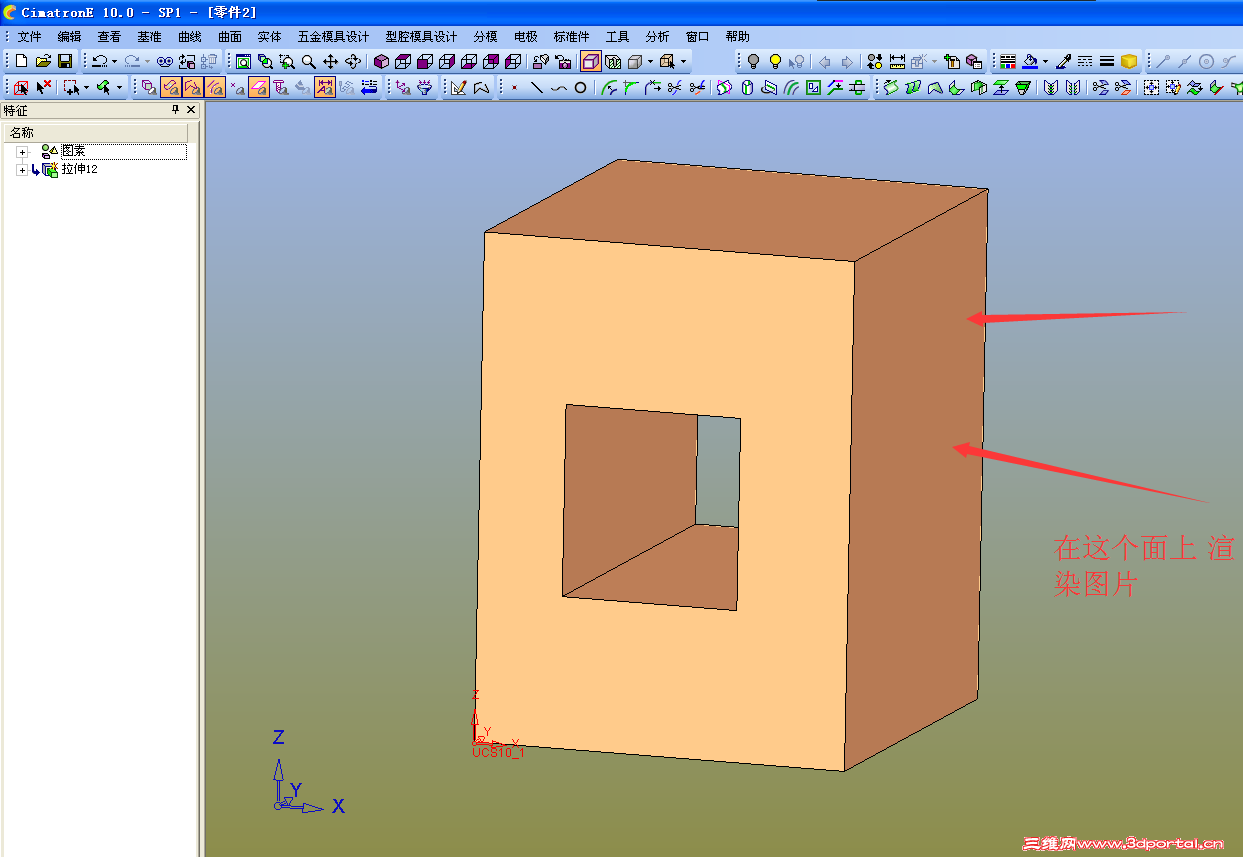
Task: Expand the 图素 tree node
Action: click(x=22, y=151)
